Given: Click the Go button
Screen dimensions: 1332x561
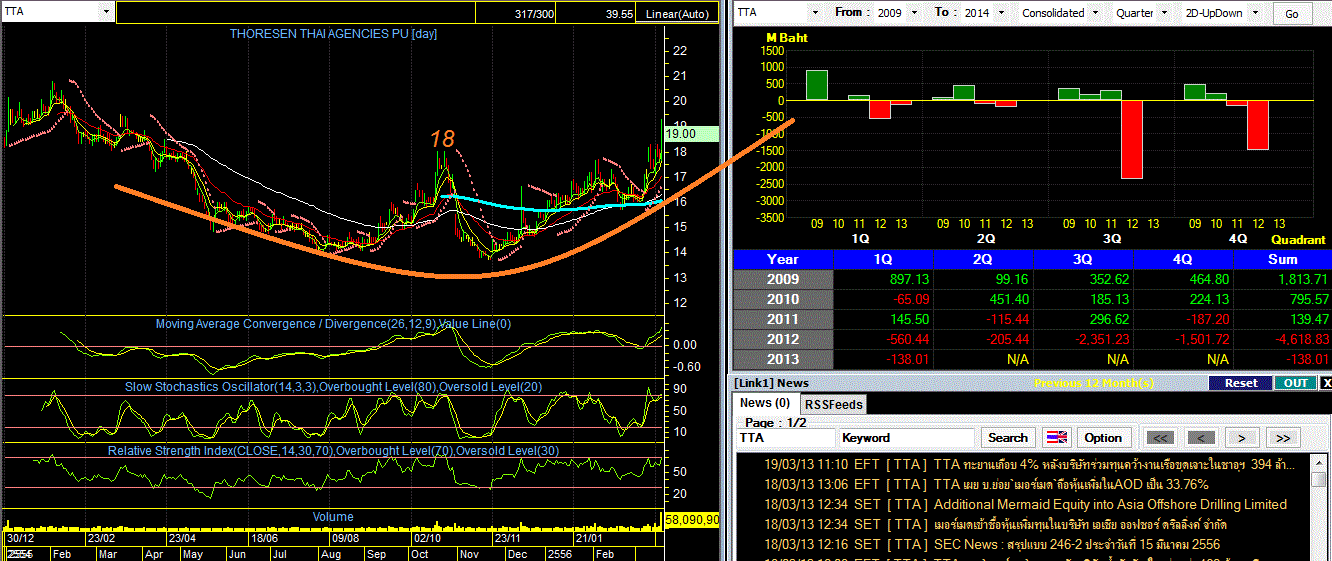Looking at the screenshot, I should coord(1292,14).
